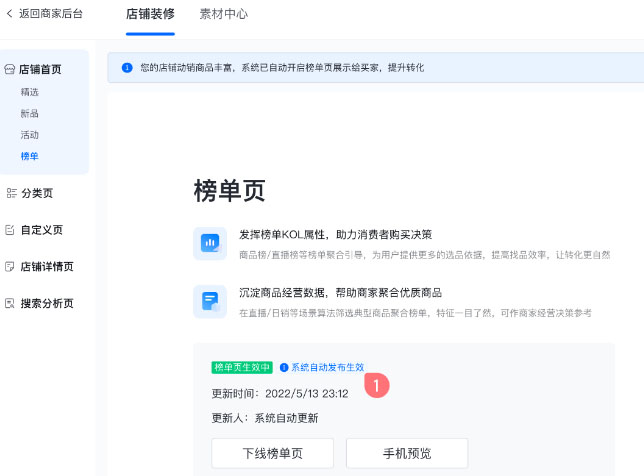644x476 pixels.
Task: Click the 分类页 list icon
Action: pos(12,193)
